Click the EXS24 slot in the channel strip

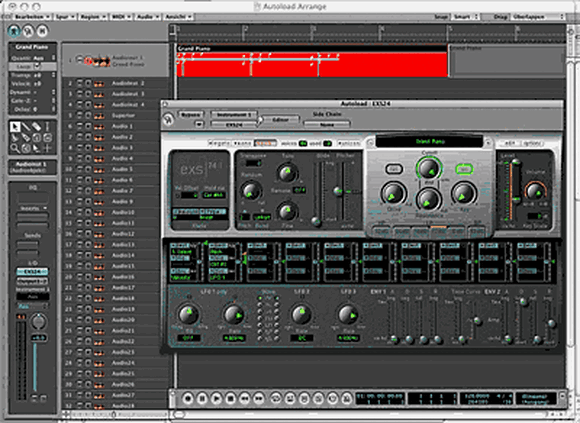32,272
